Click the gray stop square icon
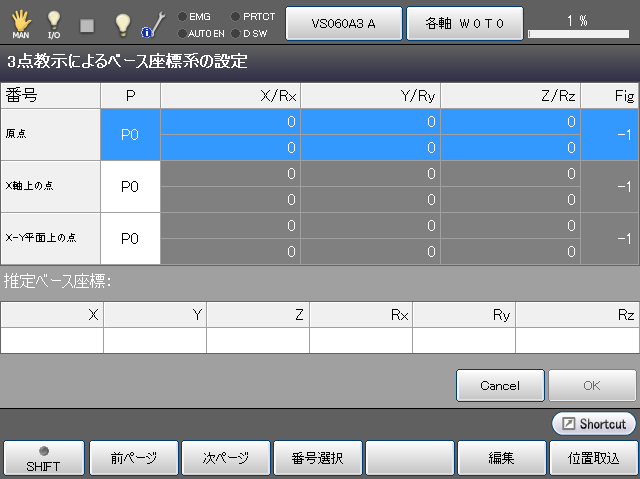Viewport: 640px width, 479px height. point(87,23)
